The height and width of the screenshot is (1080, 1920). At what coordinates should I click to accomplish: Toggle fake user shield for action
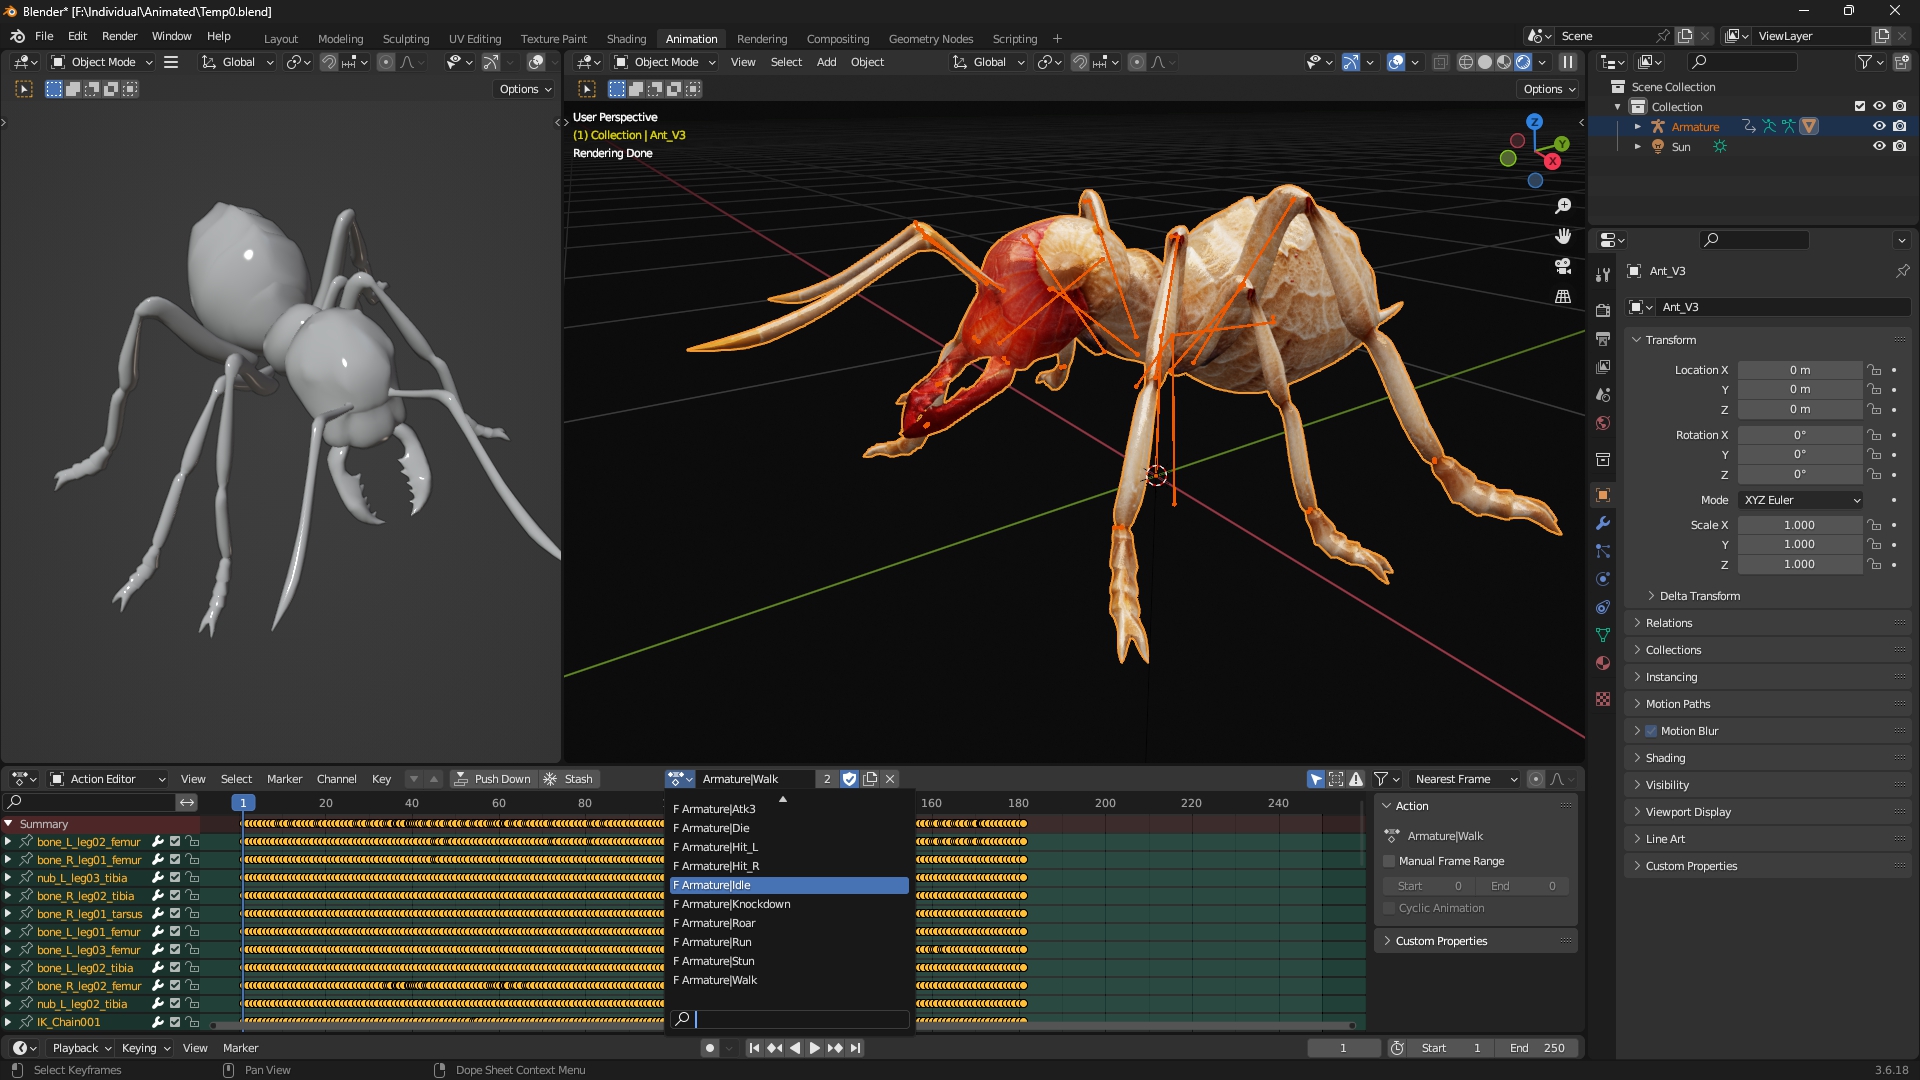pos(849,779)
